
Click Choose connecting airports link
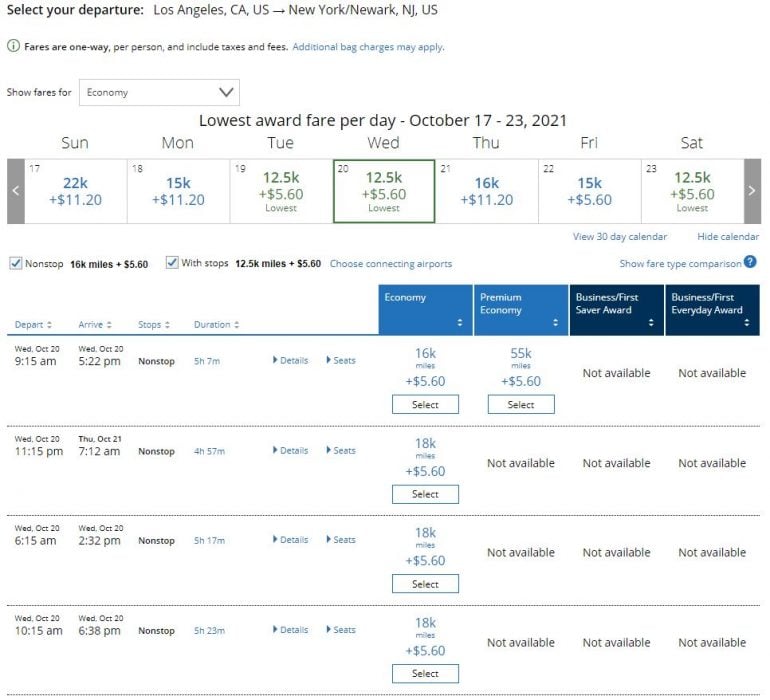point(390,264)
